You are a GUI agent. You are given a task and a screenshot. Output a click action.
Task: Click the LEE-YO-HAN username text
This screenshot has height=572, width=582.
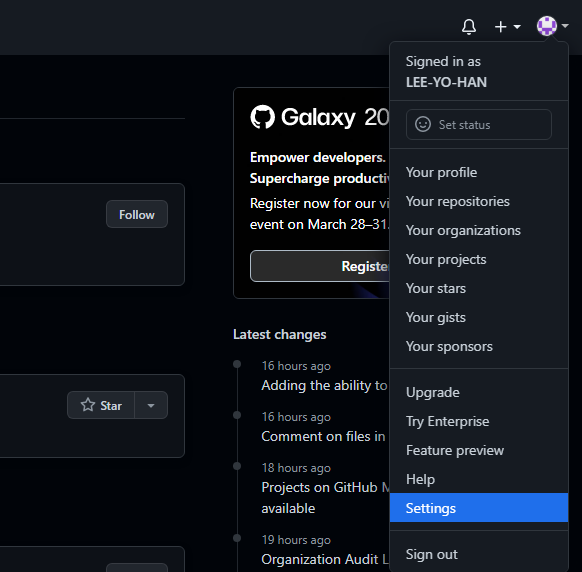pyautogui.click(x=446, y=82)
